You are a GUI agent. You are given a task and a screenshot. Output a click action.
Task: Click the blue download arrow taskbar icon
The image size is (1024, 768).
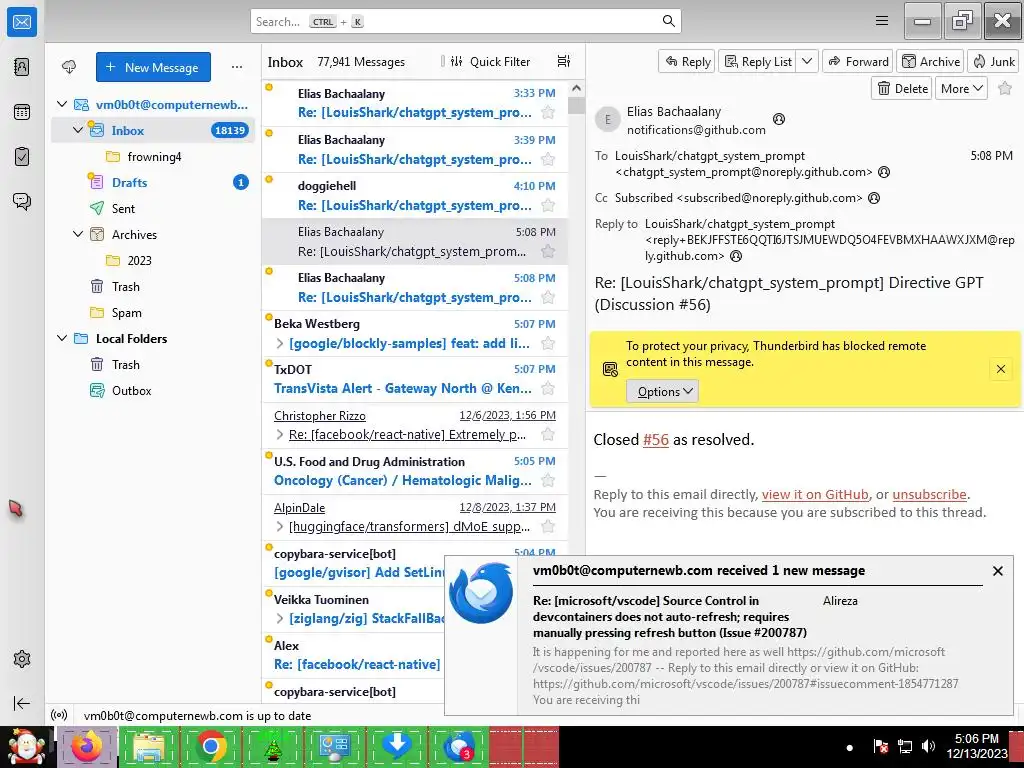(x=396, y=746)
